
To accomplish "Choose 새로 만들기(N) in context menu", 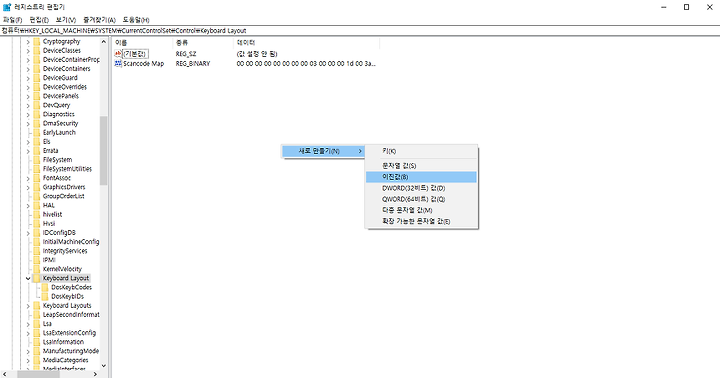I will click(x=323, y=151).
